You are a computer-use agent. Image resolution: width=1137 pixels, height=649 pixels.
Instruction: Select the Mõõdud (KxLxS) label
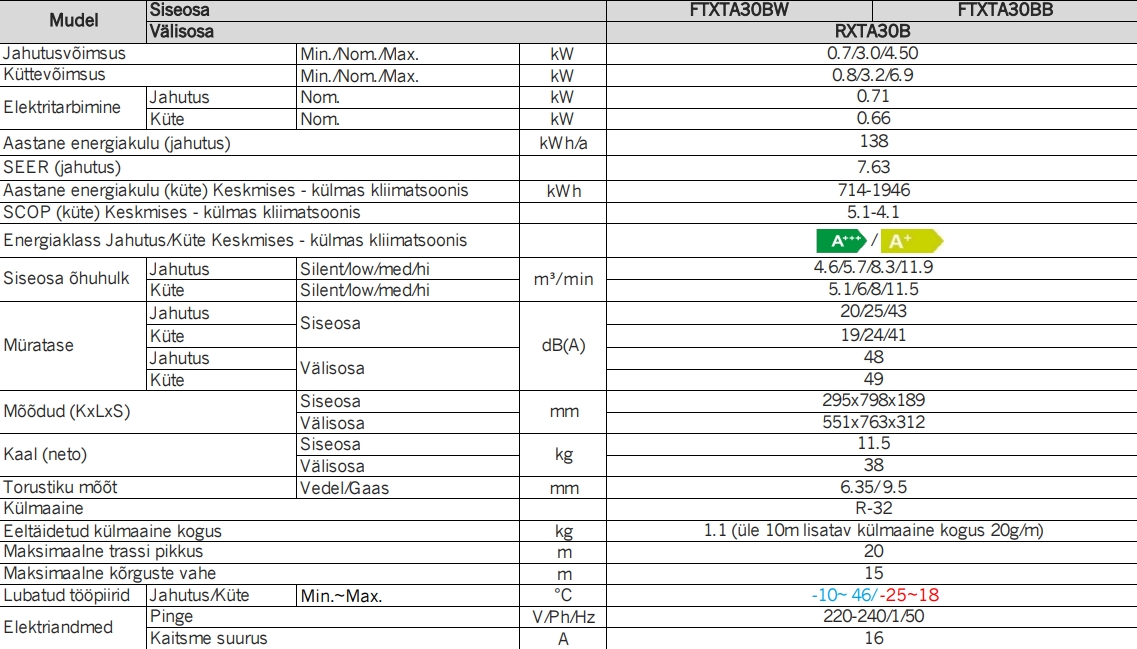67,411
